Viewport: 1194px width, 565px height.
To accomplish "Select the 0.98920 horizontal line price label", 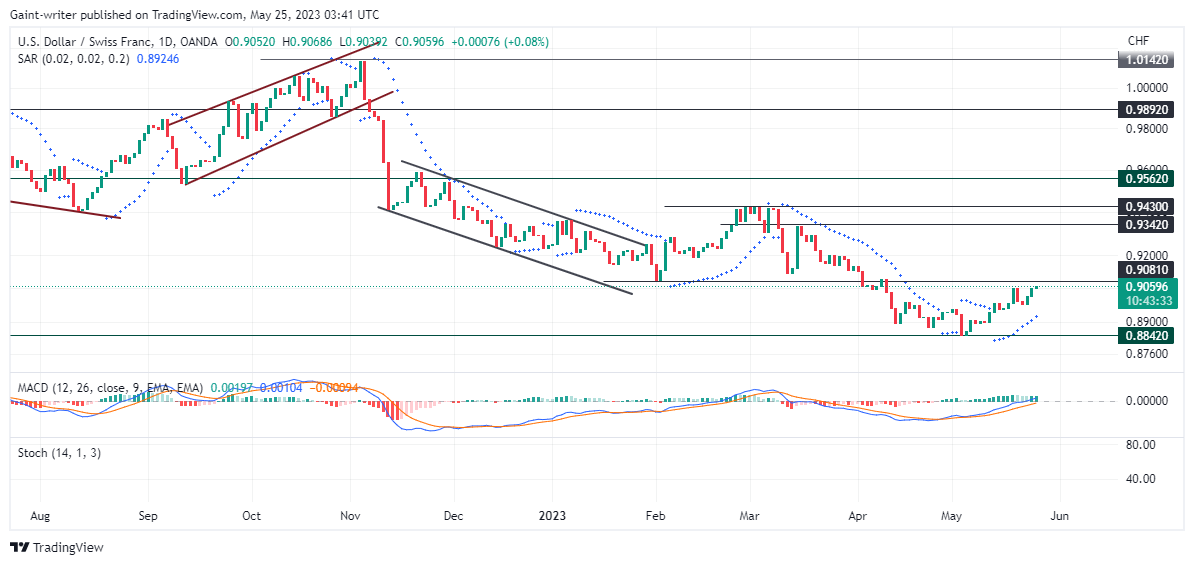I will tap(1145, 110).
